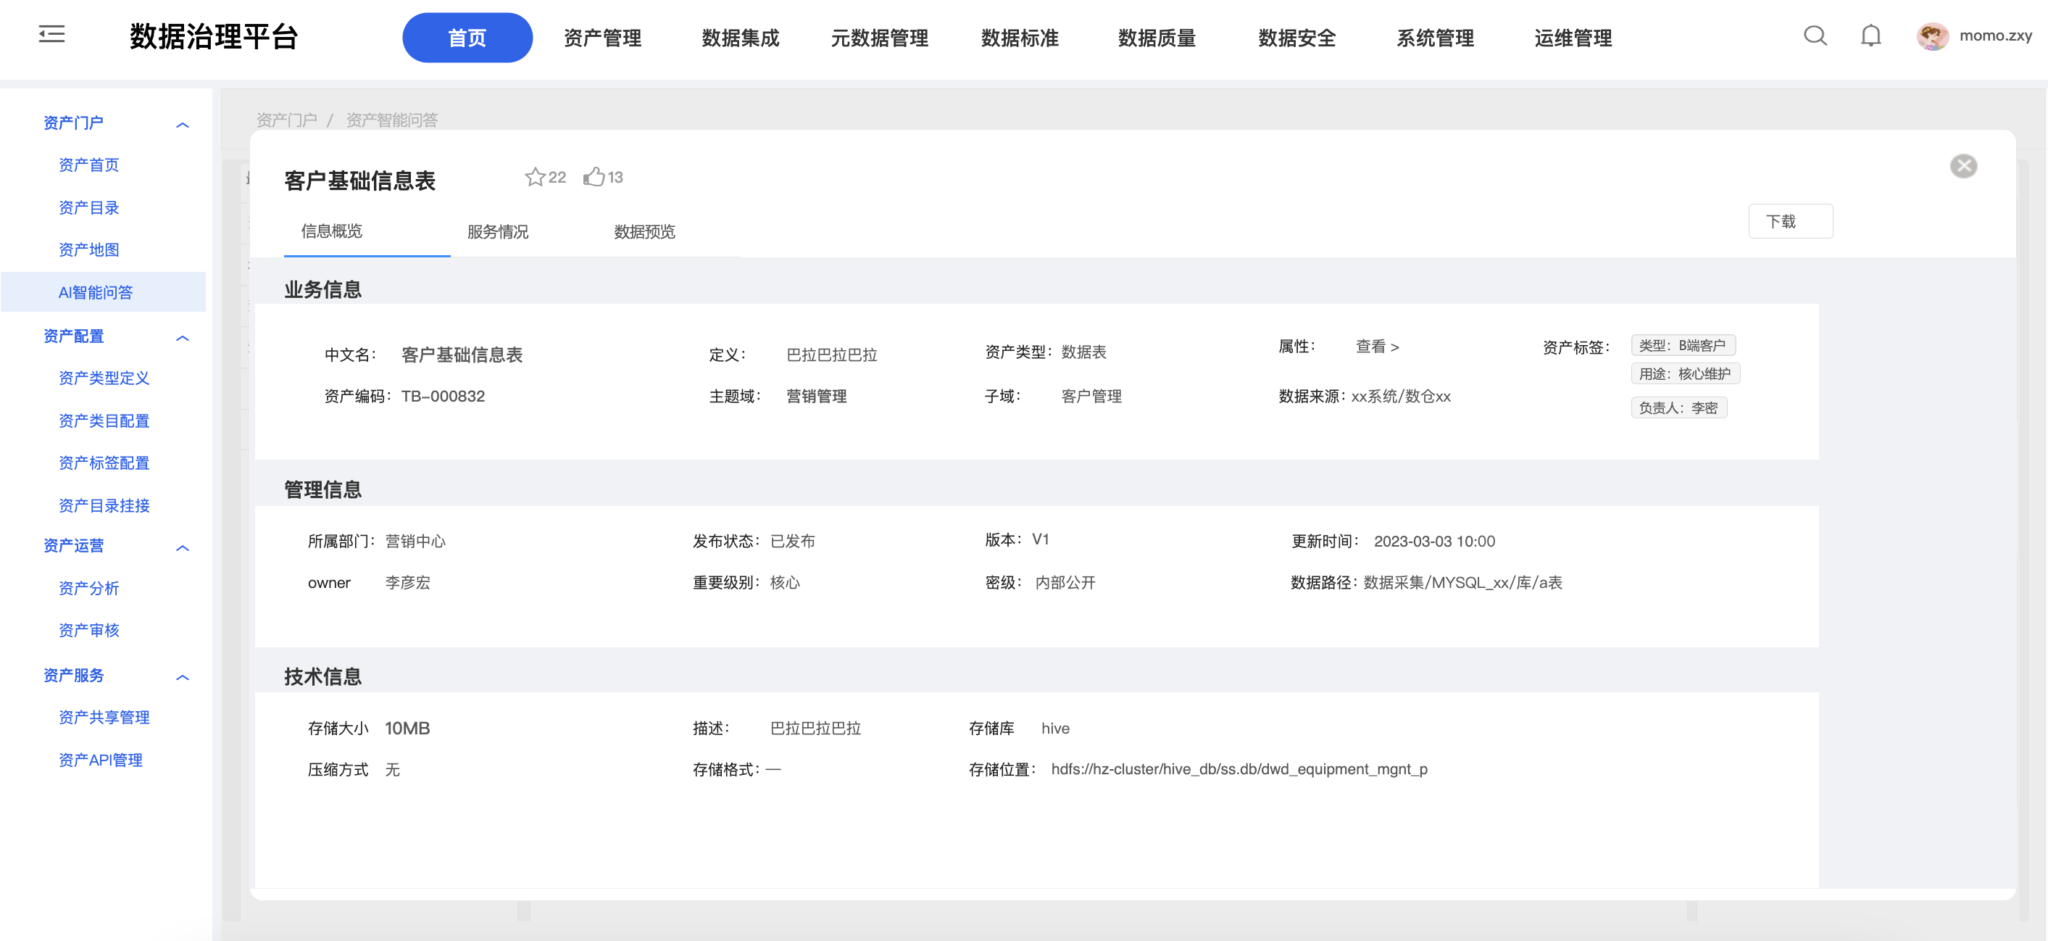The image size is (2048, 941).
Task: Collapse the 资产服务 sidebar section
Action: [x=182, y=677]
